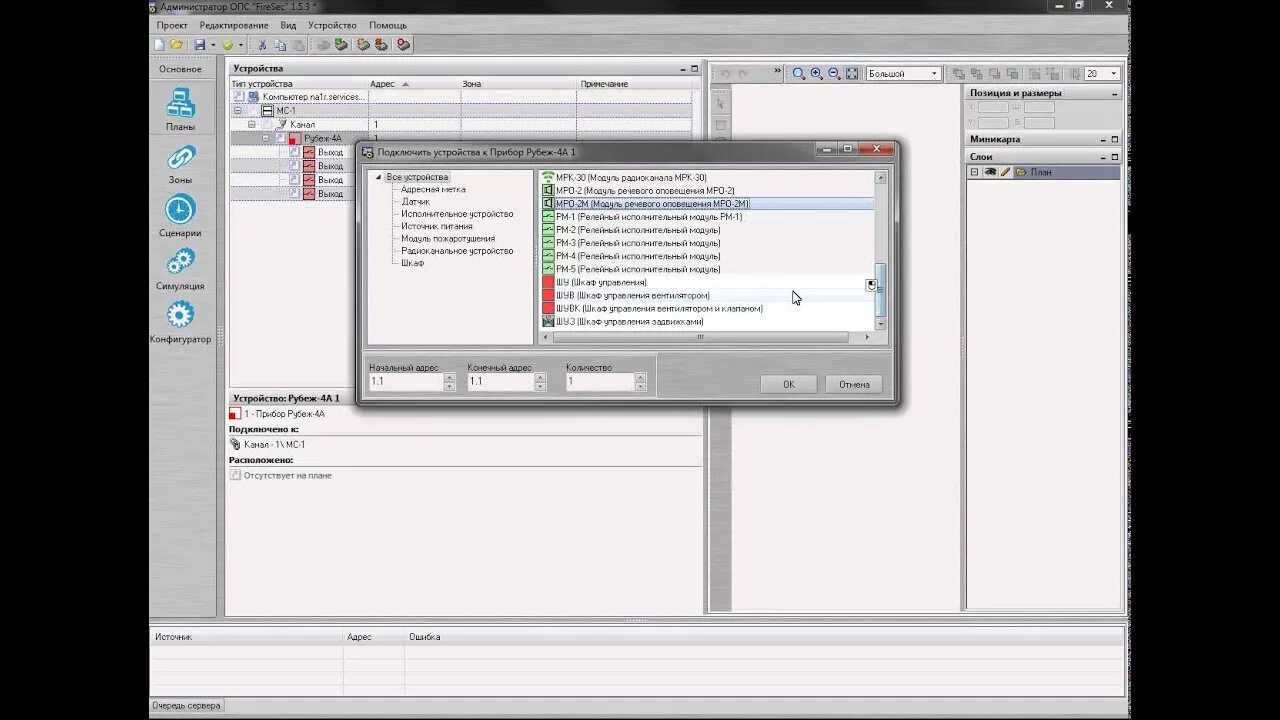The image size is (1280, 720).
Task: Click the Отмена cancel button
Action: [854, 384]
